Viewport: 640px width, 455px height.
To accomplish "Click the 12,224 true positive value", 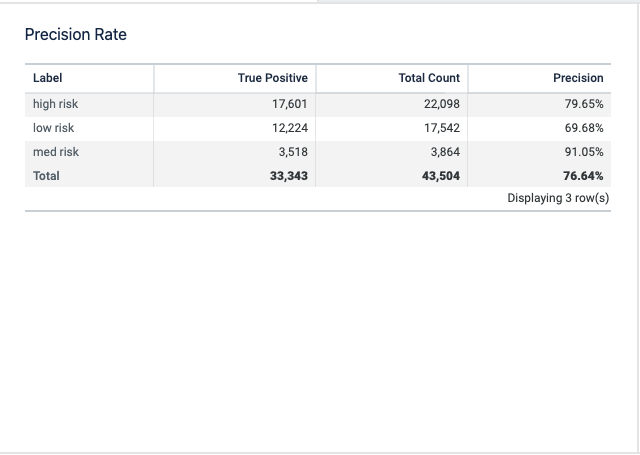I will click(x=289, y=128).
